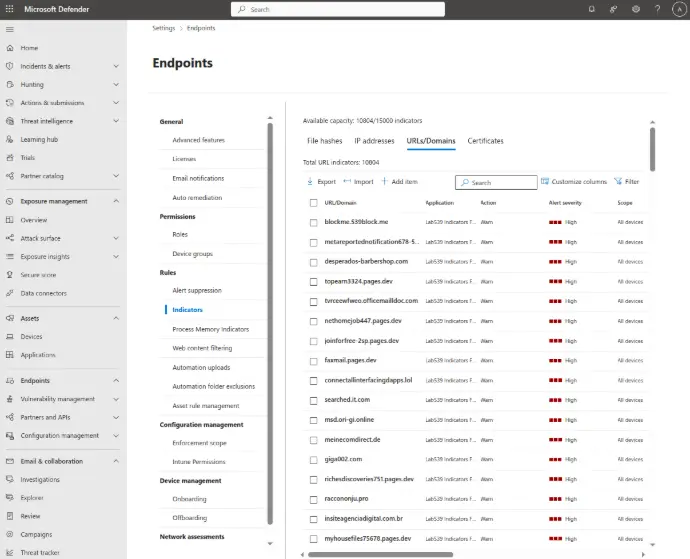Image resolution: width=690 pixels, height=559 pixels.
Task: Check the topeam3324.pages.dev row checkbox
Action: click(x=313, y=282)
